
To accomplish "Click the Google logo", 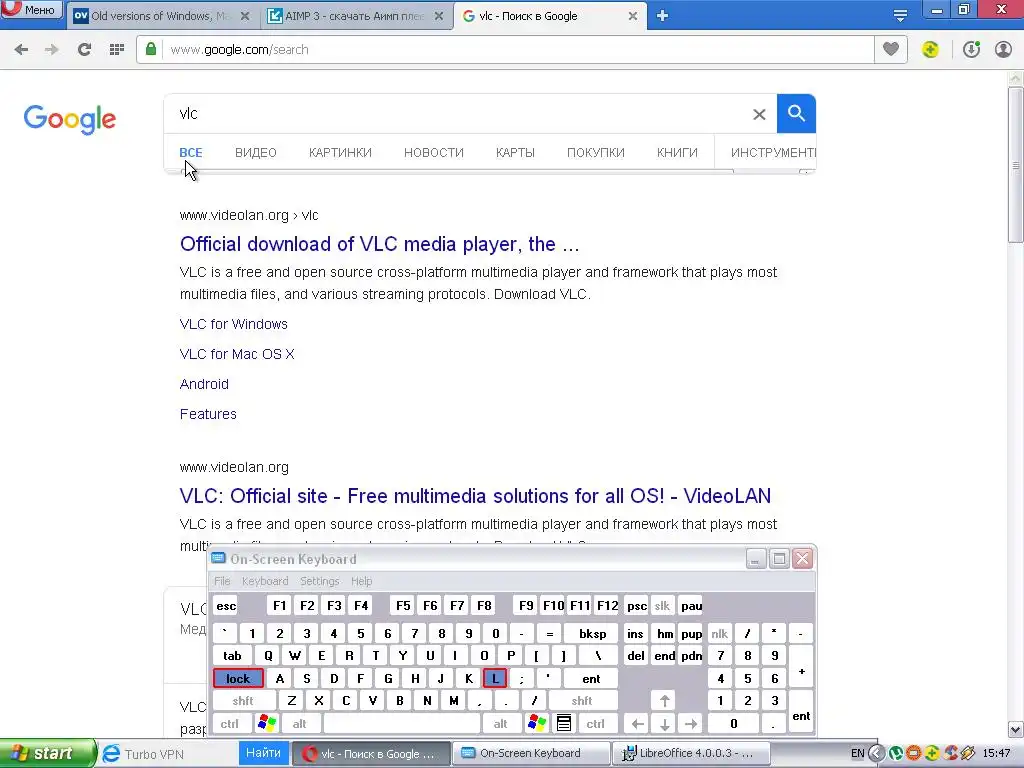I will tap(70, 119).
